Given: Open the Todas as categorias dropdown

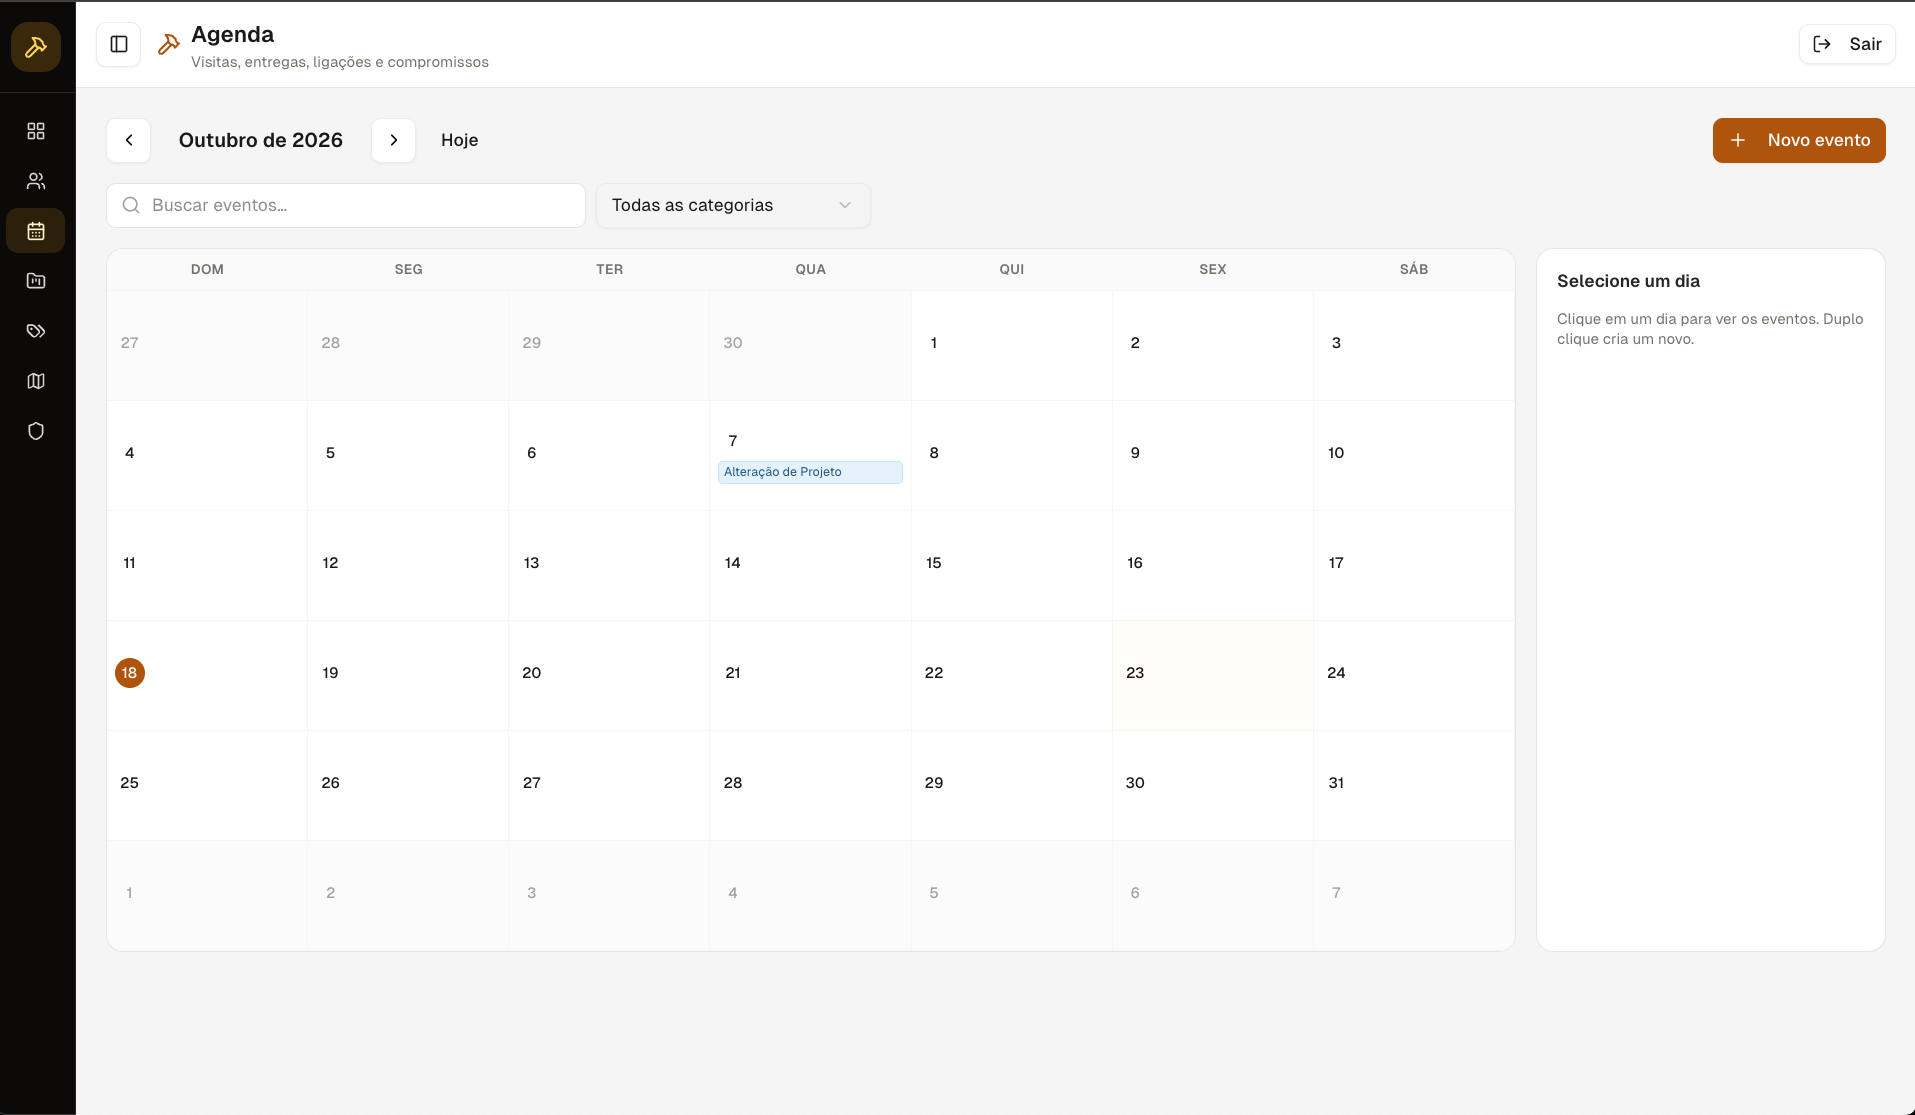Looking at the screenshot, I should pos(733,205).
